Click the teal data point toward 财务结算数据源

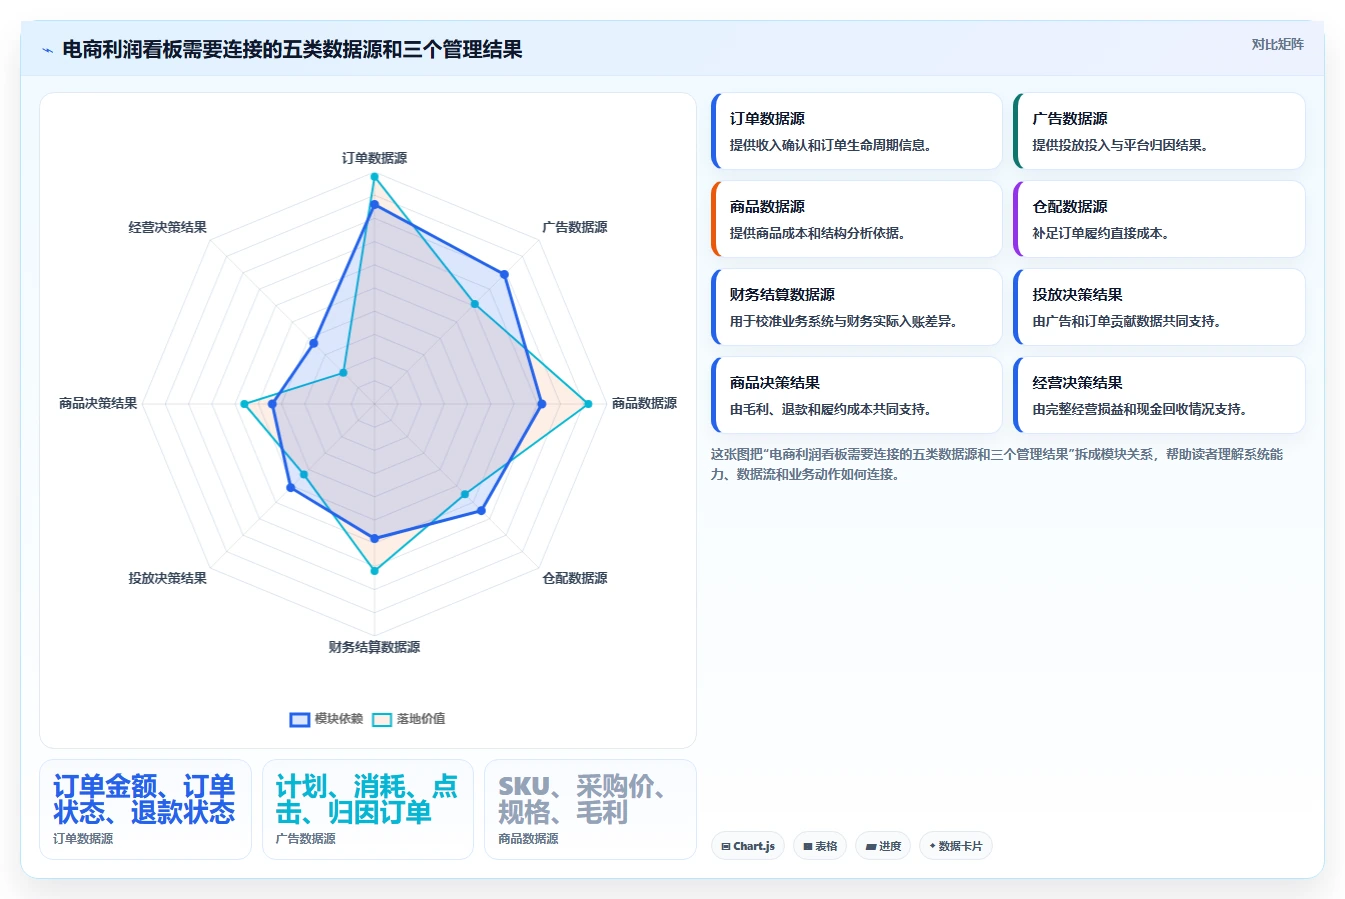[x=374, y=571]
